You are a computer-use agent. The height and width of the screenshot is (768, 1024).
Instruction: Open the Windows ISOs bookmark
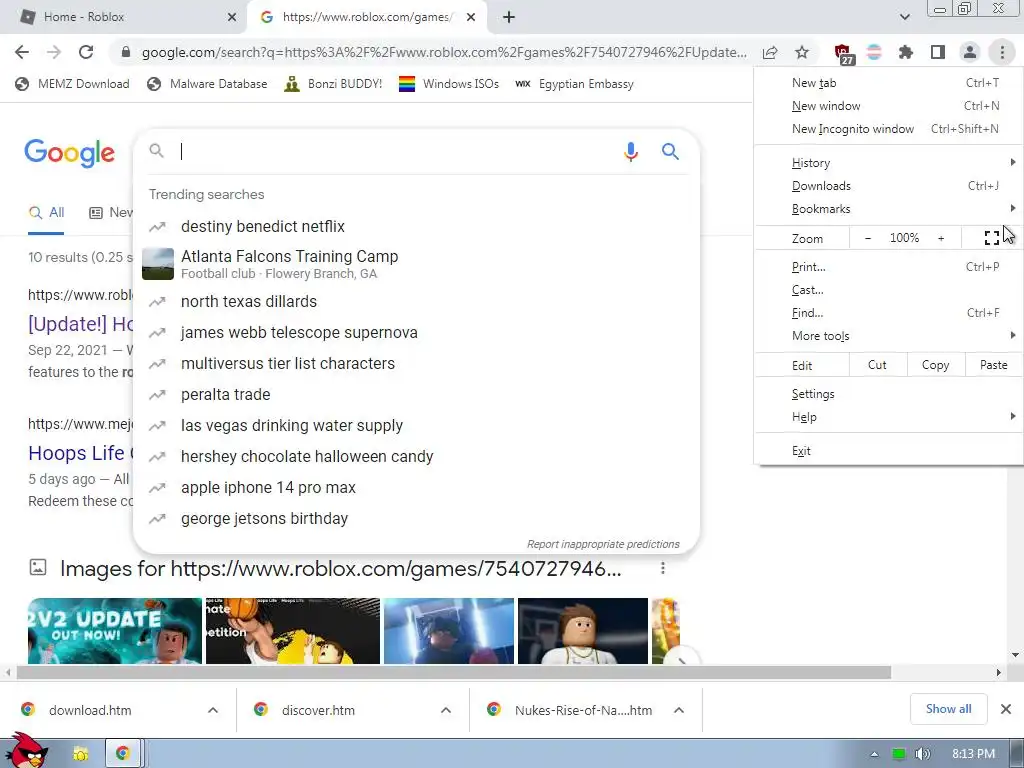[449, 84]
